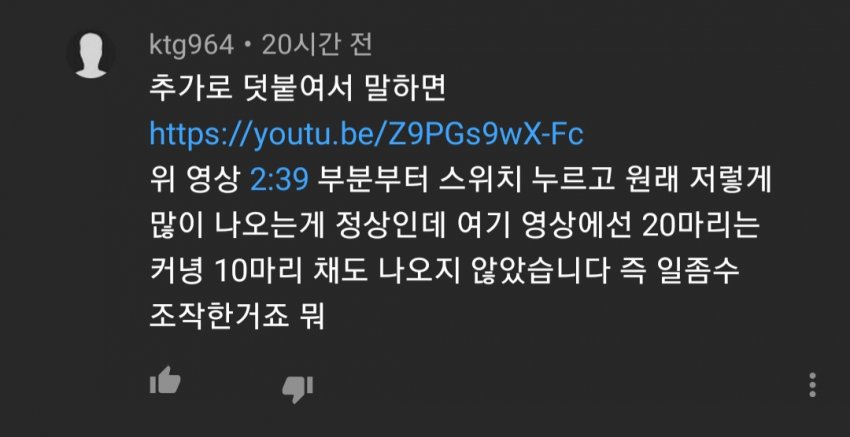Screen dimensions: 850x437
Task: Like the comment with thumbs-up icon
Action: 165,380
